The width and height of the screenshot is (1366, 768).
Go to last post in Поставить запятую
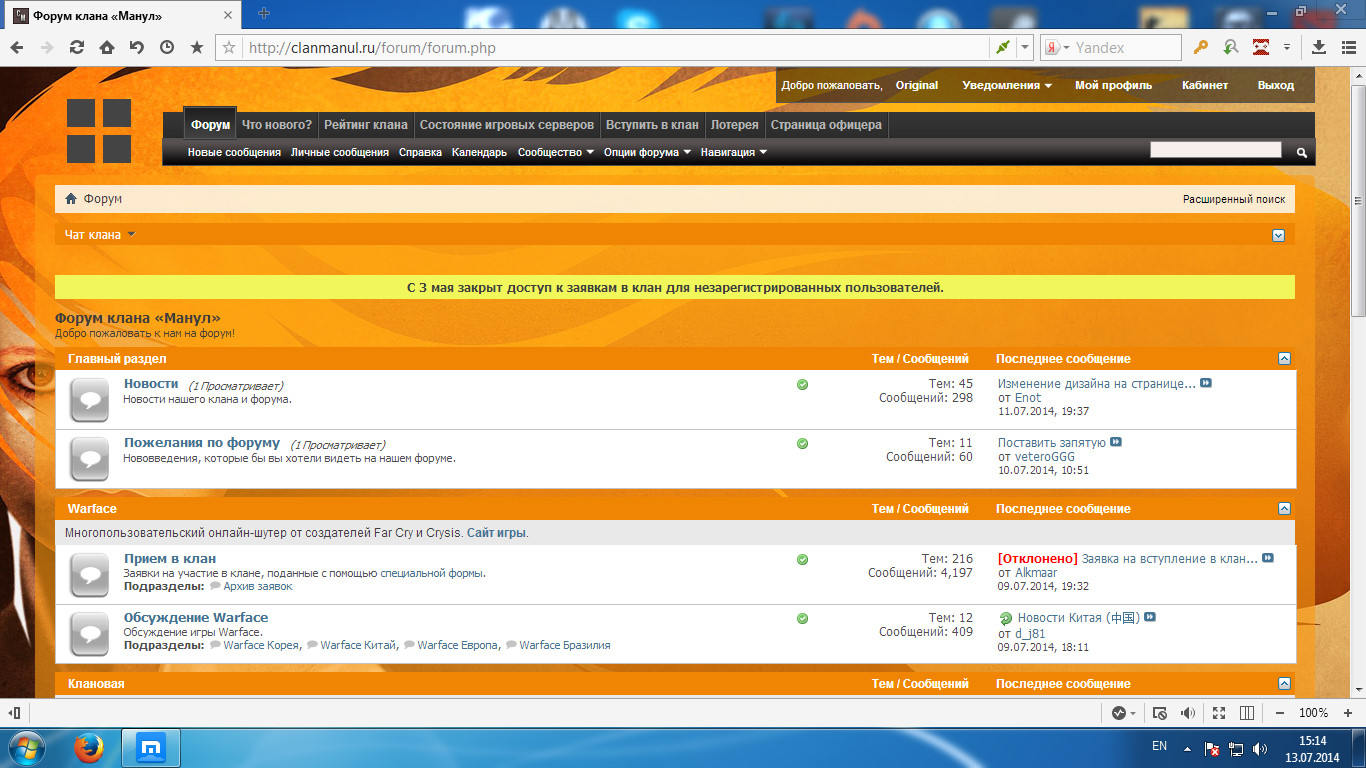[x=1116, y=442]
